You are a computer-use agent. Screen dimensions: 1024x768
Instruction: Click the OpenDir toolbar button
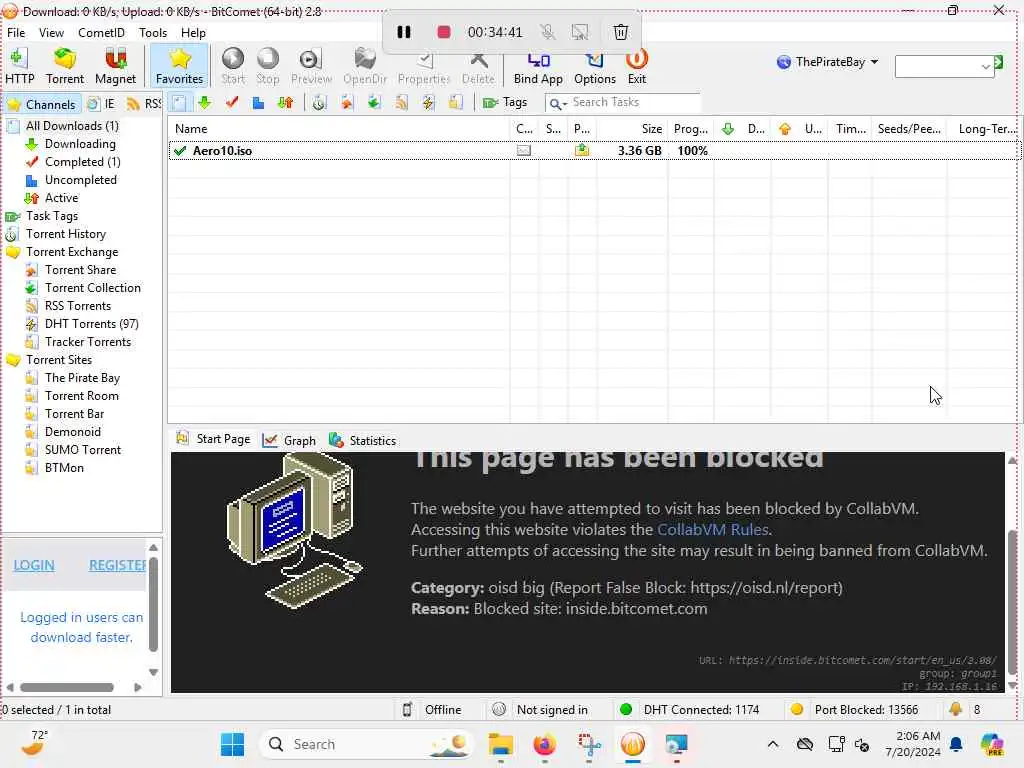365,67
